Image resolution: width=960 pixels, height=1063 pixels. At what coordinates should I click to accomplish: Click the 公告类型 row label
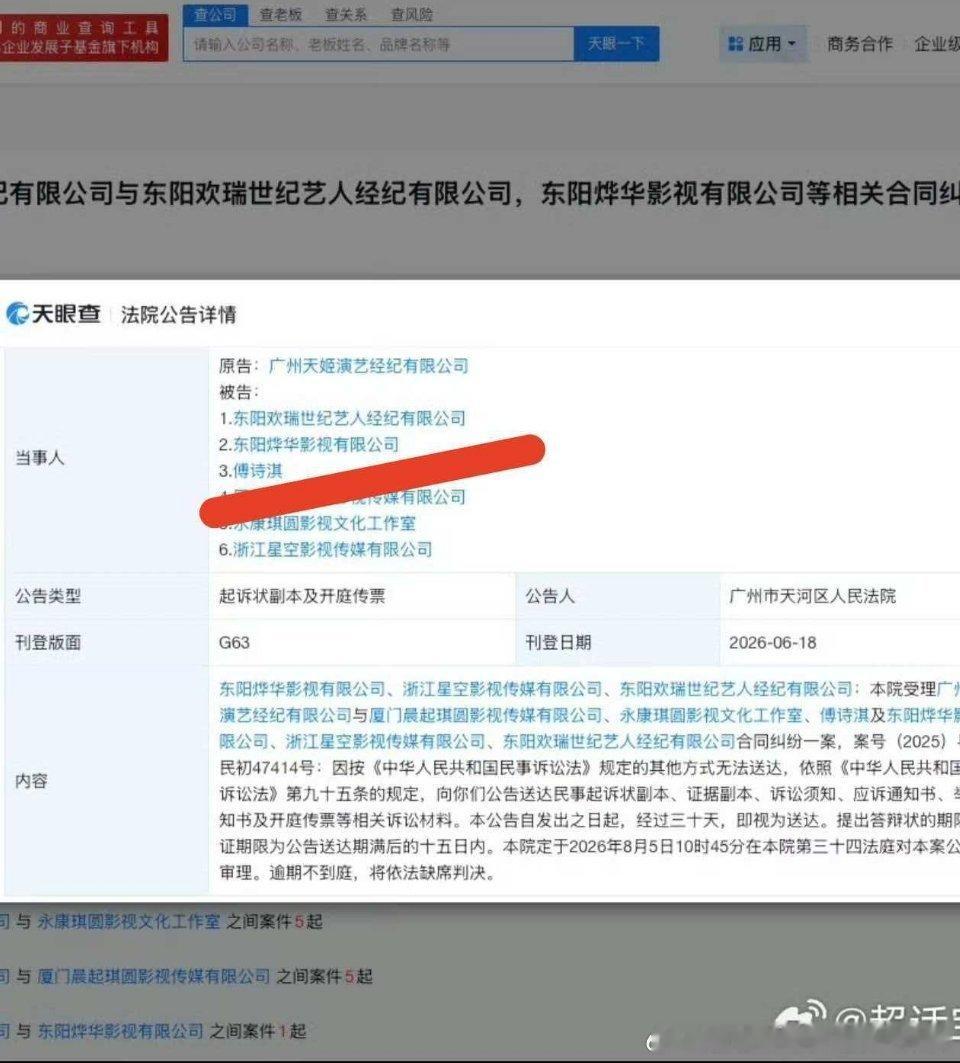tap(48, 597)
